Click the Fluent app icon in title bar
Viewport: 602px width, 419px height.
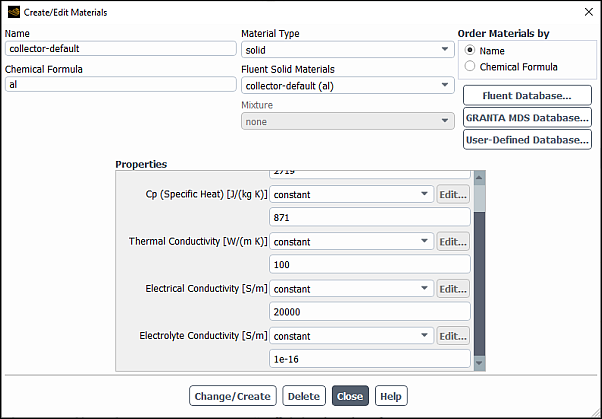pos(11,12)
